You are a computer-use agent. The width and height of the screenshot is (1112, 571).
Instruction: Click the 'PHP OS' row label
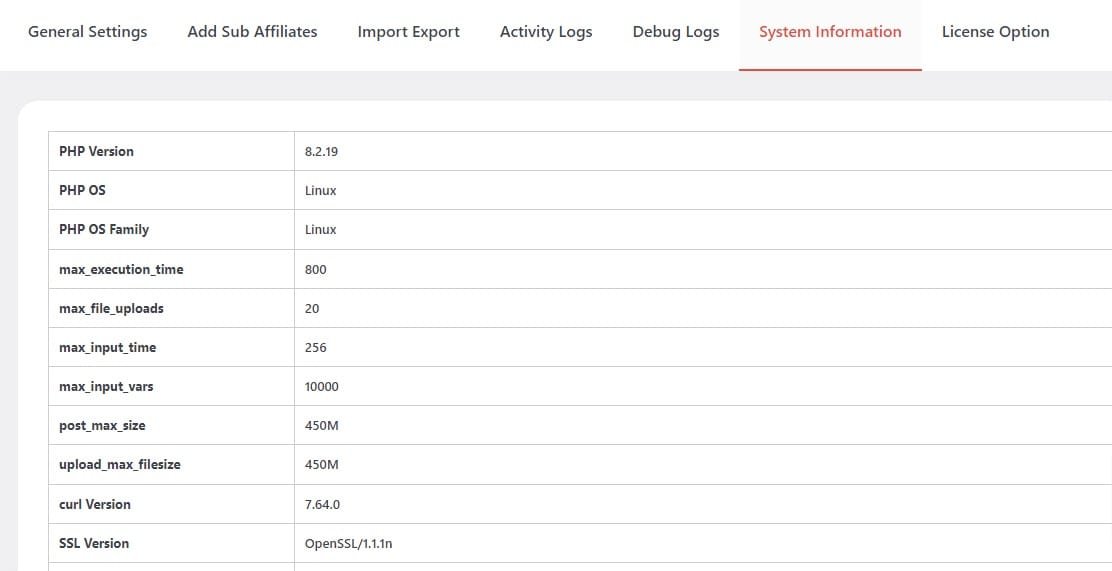click(x=82, y=190)
